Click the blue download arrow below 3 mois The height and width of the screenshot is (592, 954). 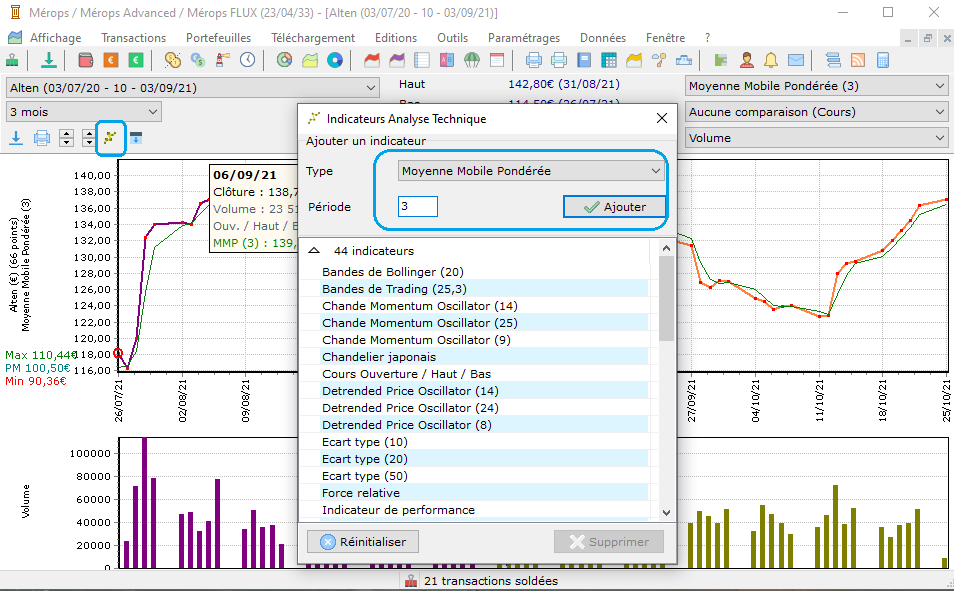pos(16,138)
